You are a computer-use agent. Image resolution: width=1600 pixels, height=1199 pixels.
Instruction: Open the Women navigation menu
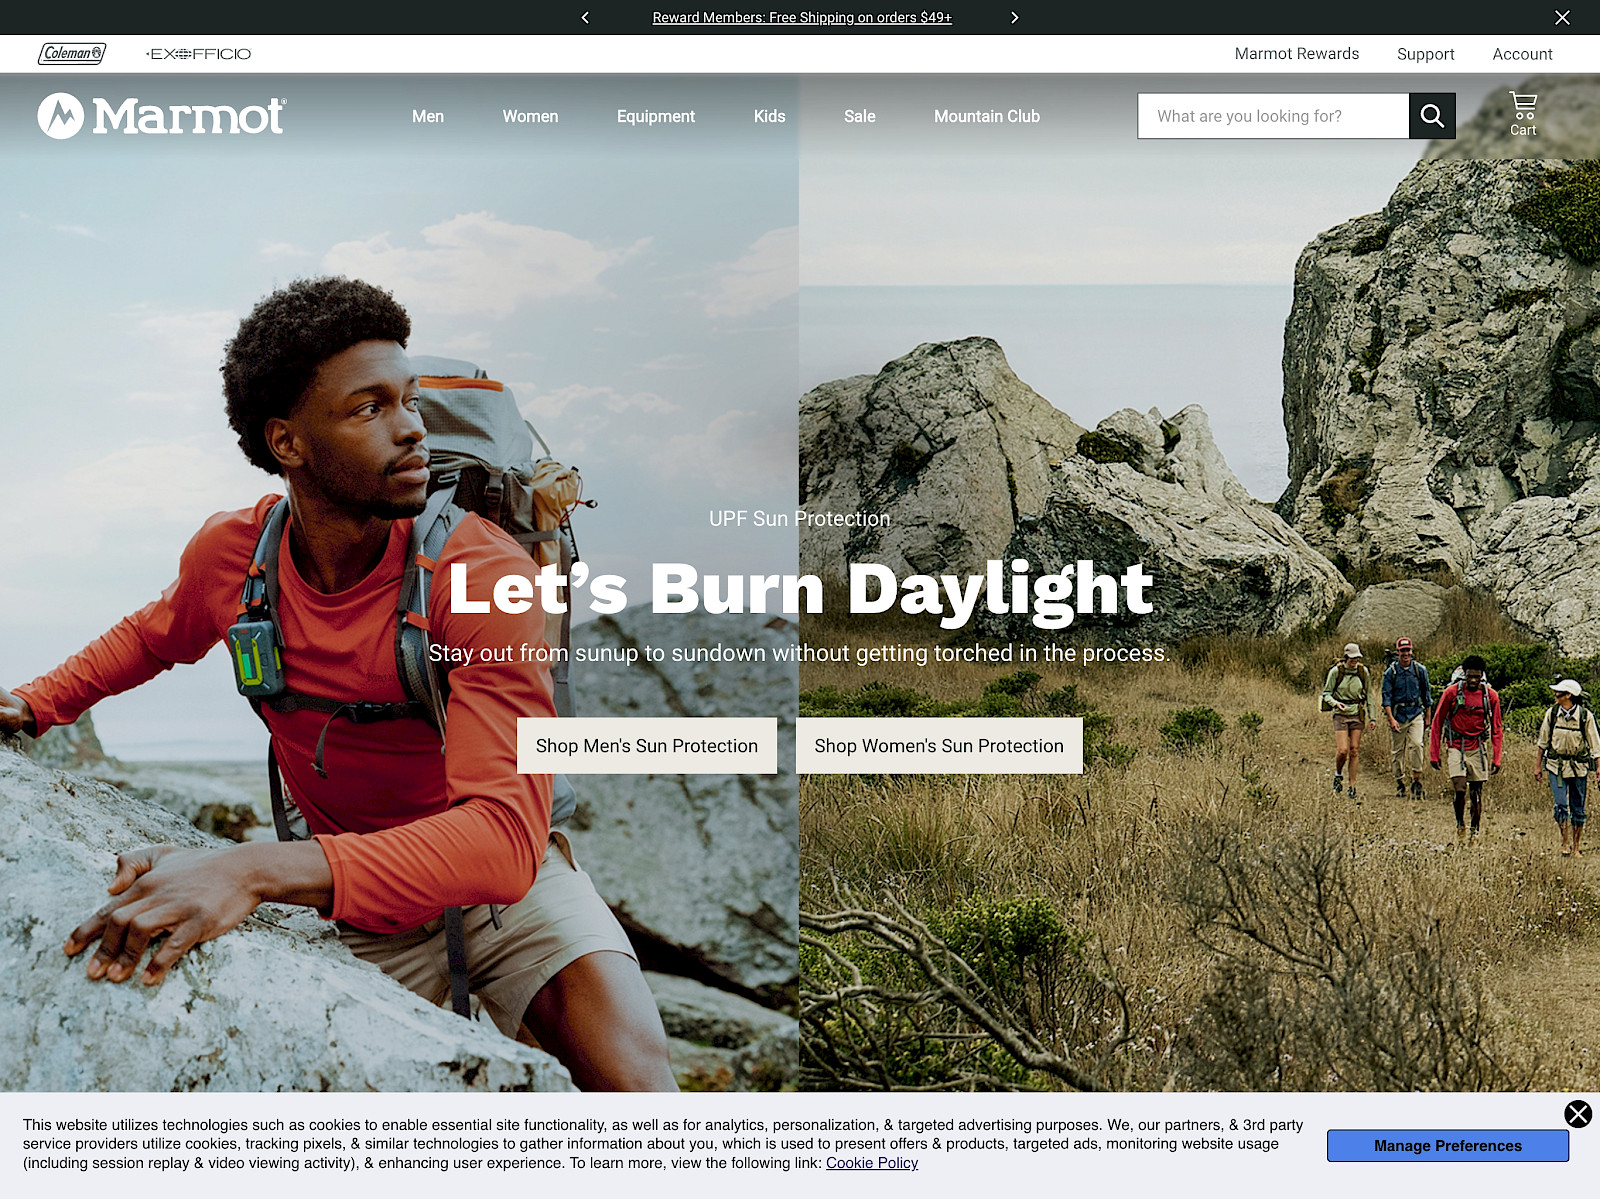(x=530, y=116)
